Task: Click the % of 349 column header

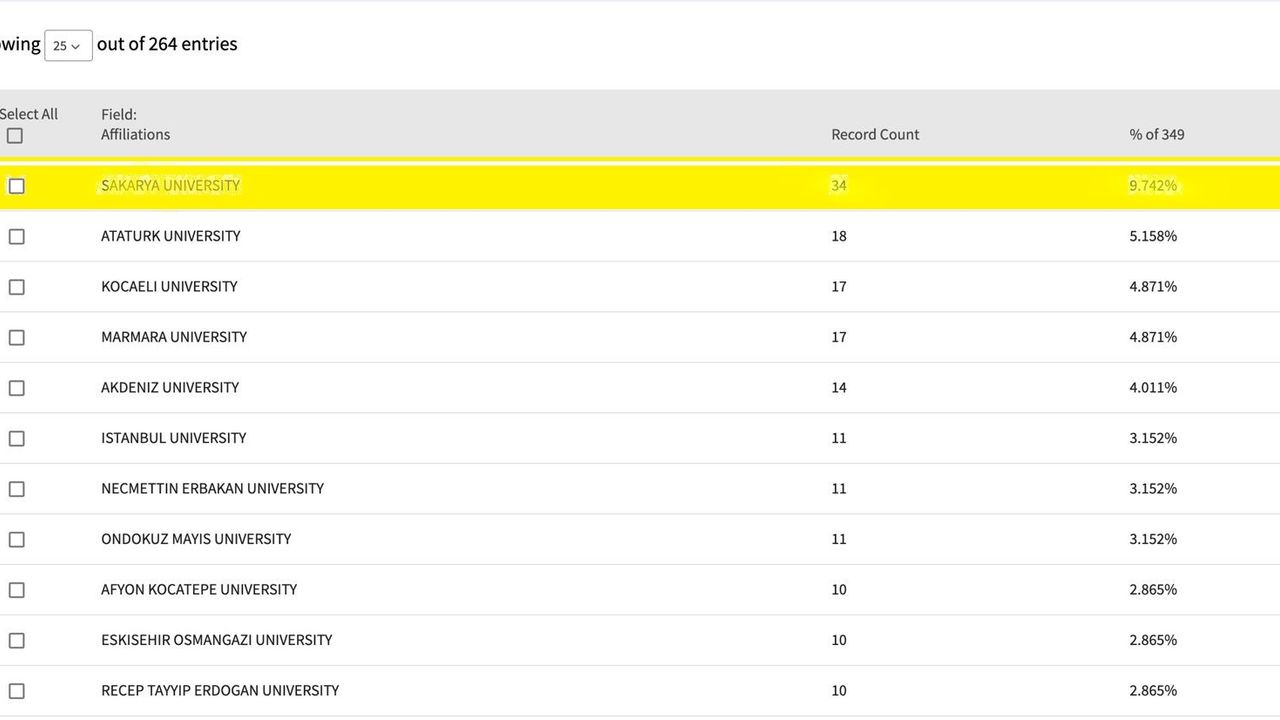Action: tap(1156, 135)
